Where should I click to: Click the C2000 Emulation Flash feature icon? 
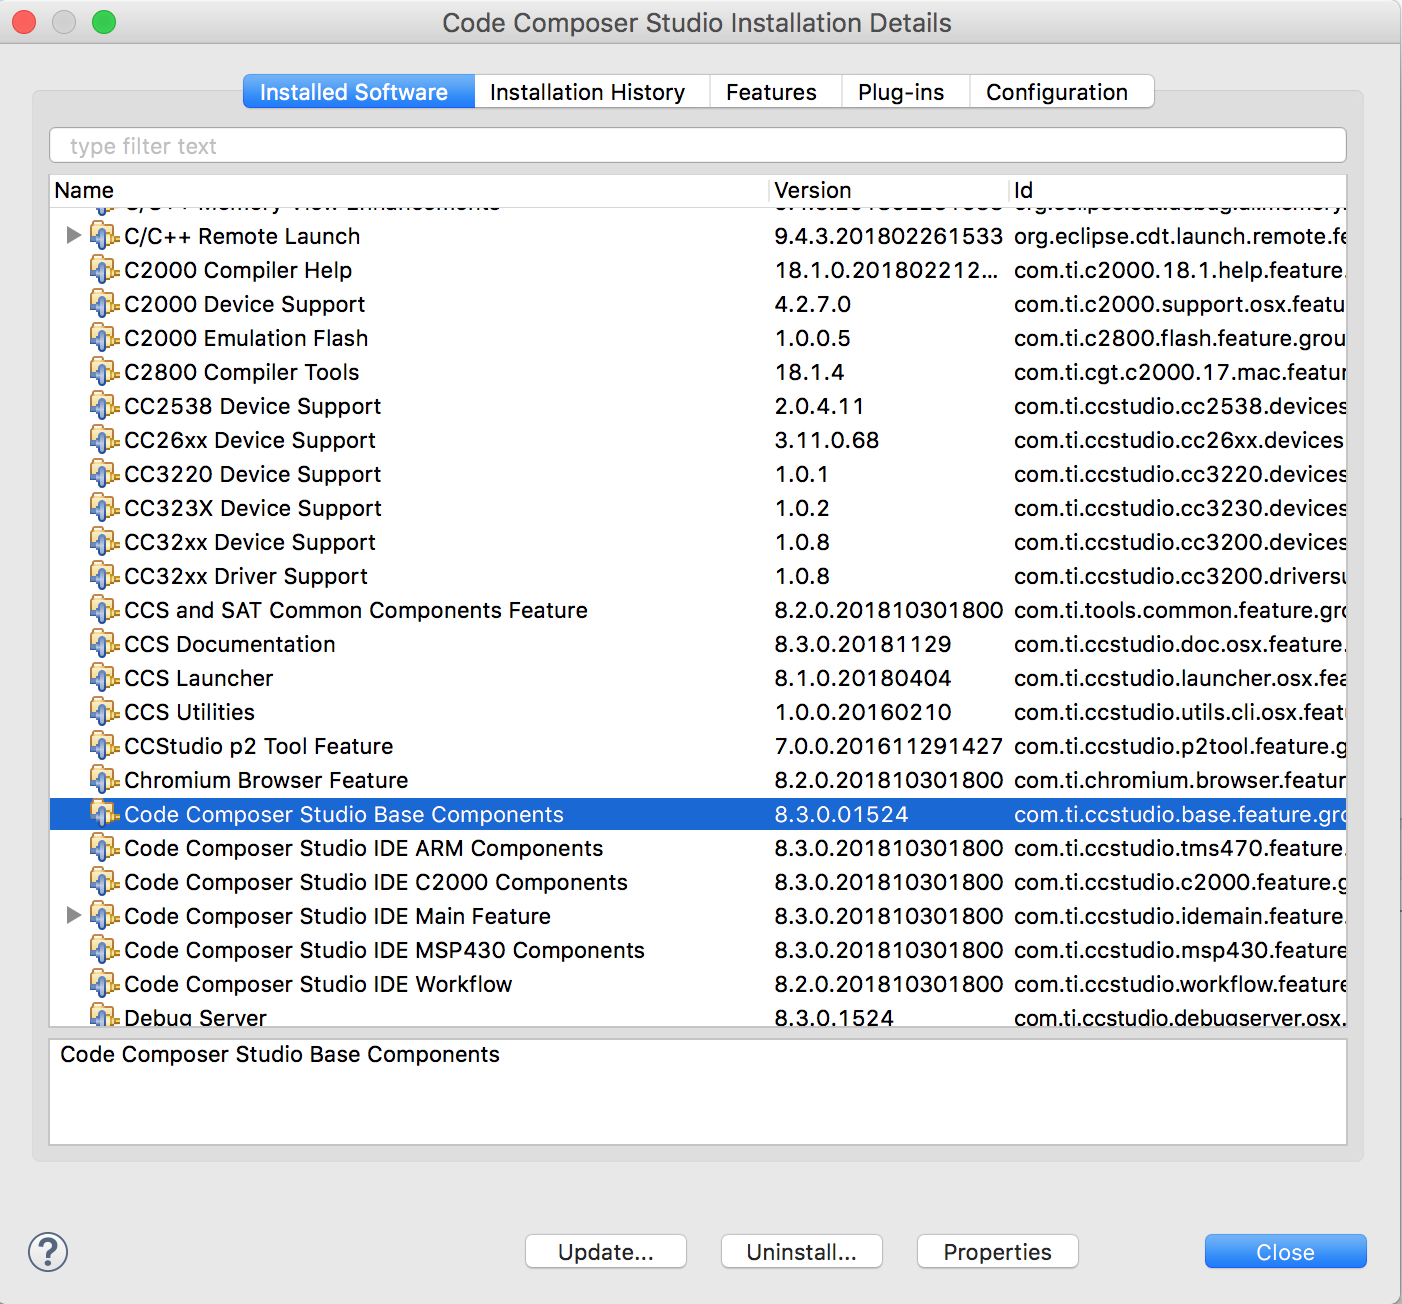coord(104,338)
